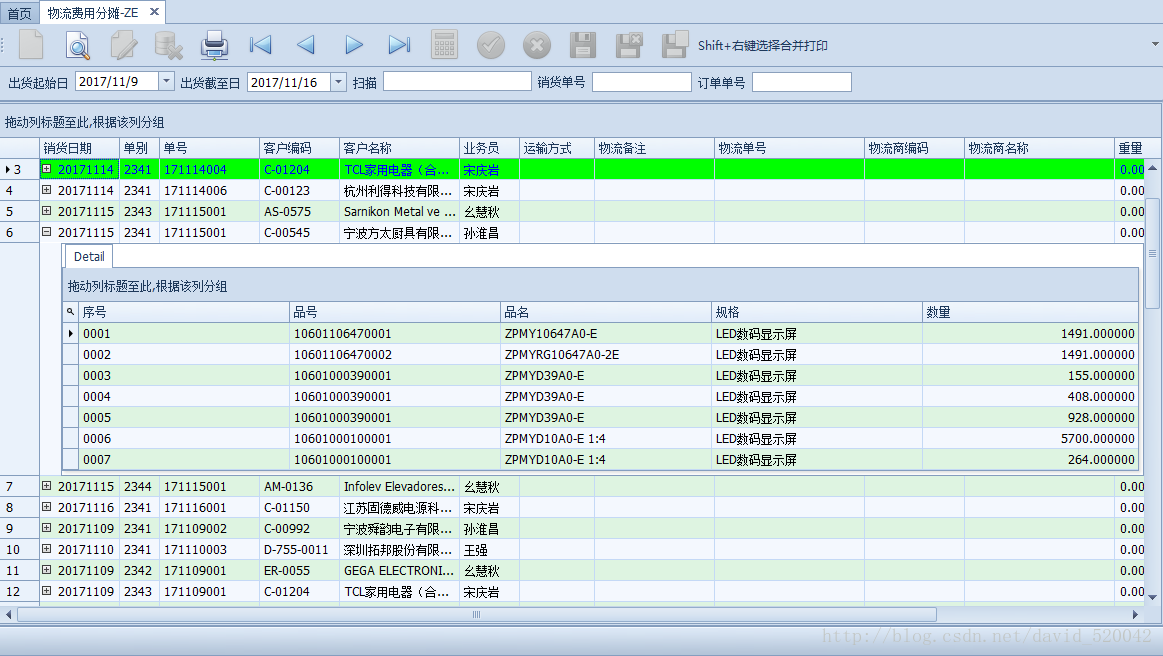The height and width of the screenshot is (656, 1163).
Task: Click the 规格 detail column header
Action: (817, 312)
